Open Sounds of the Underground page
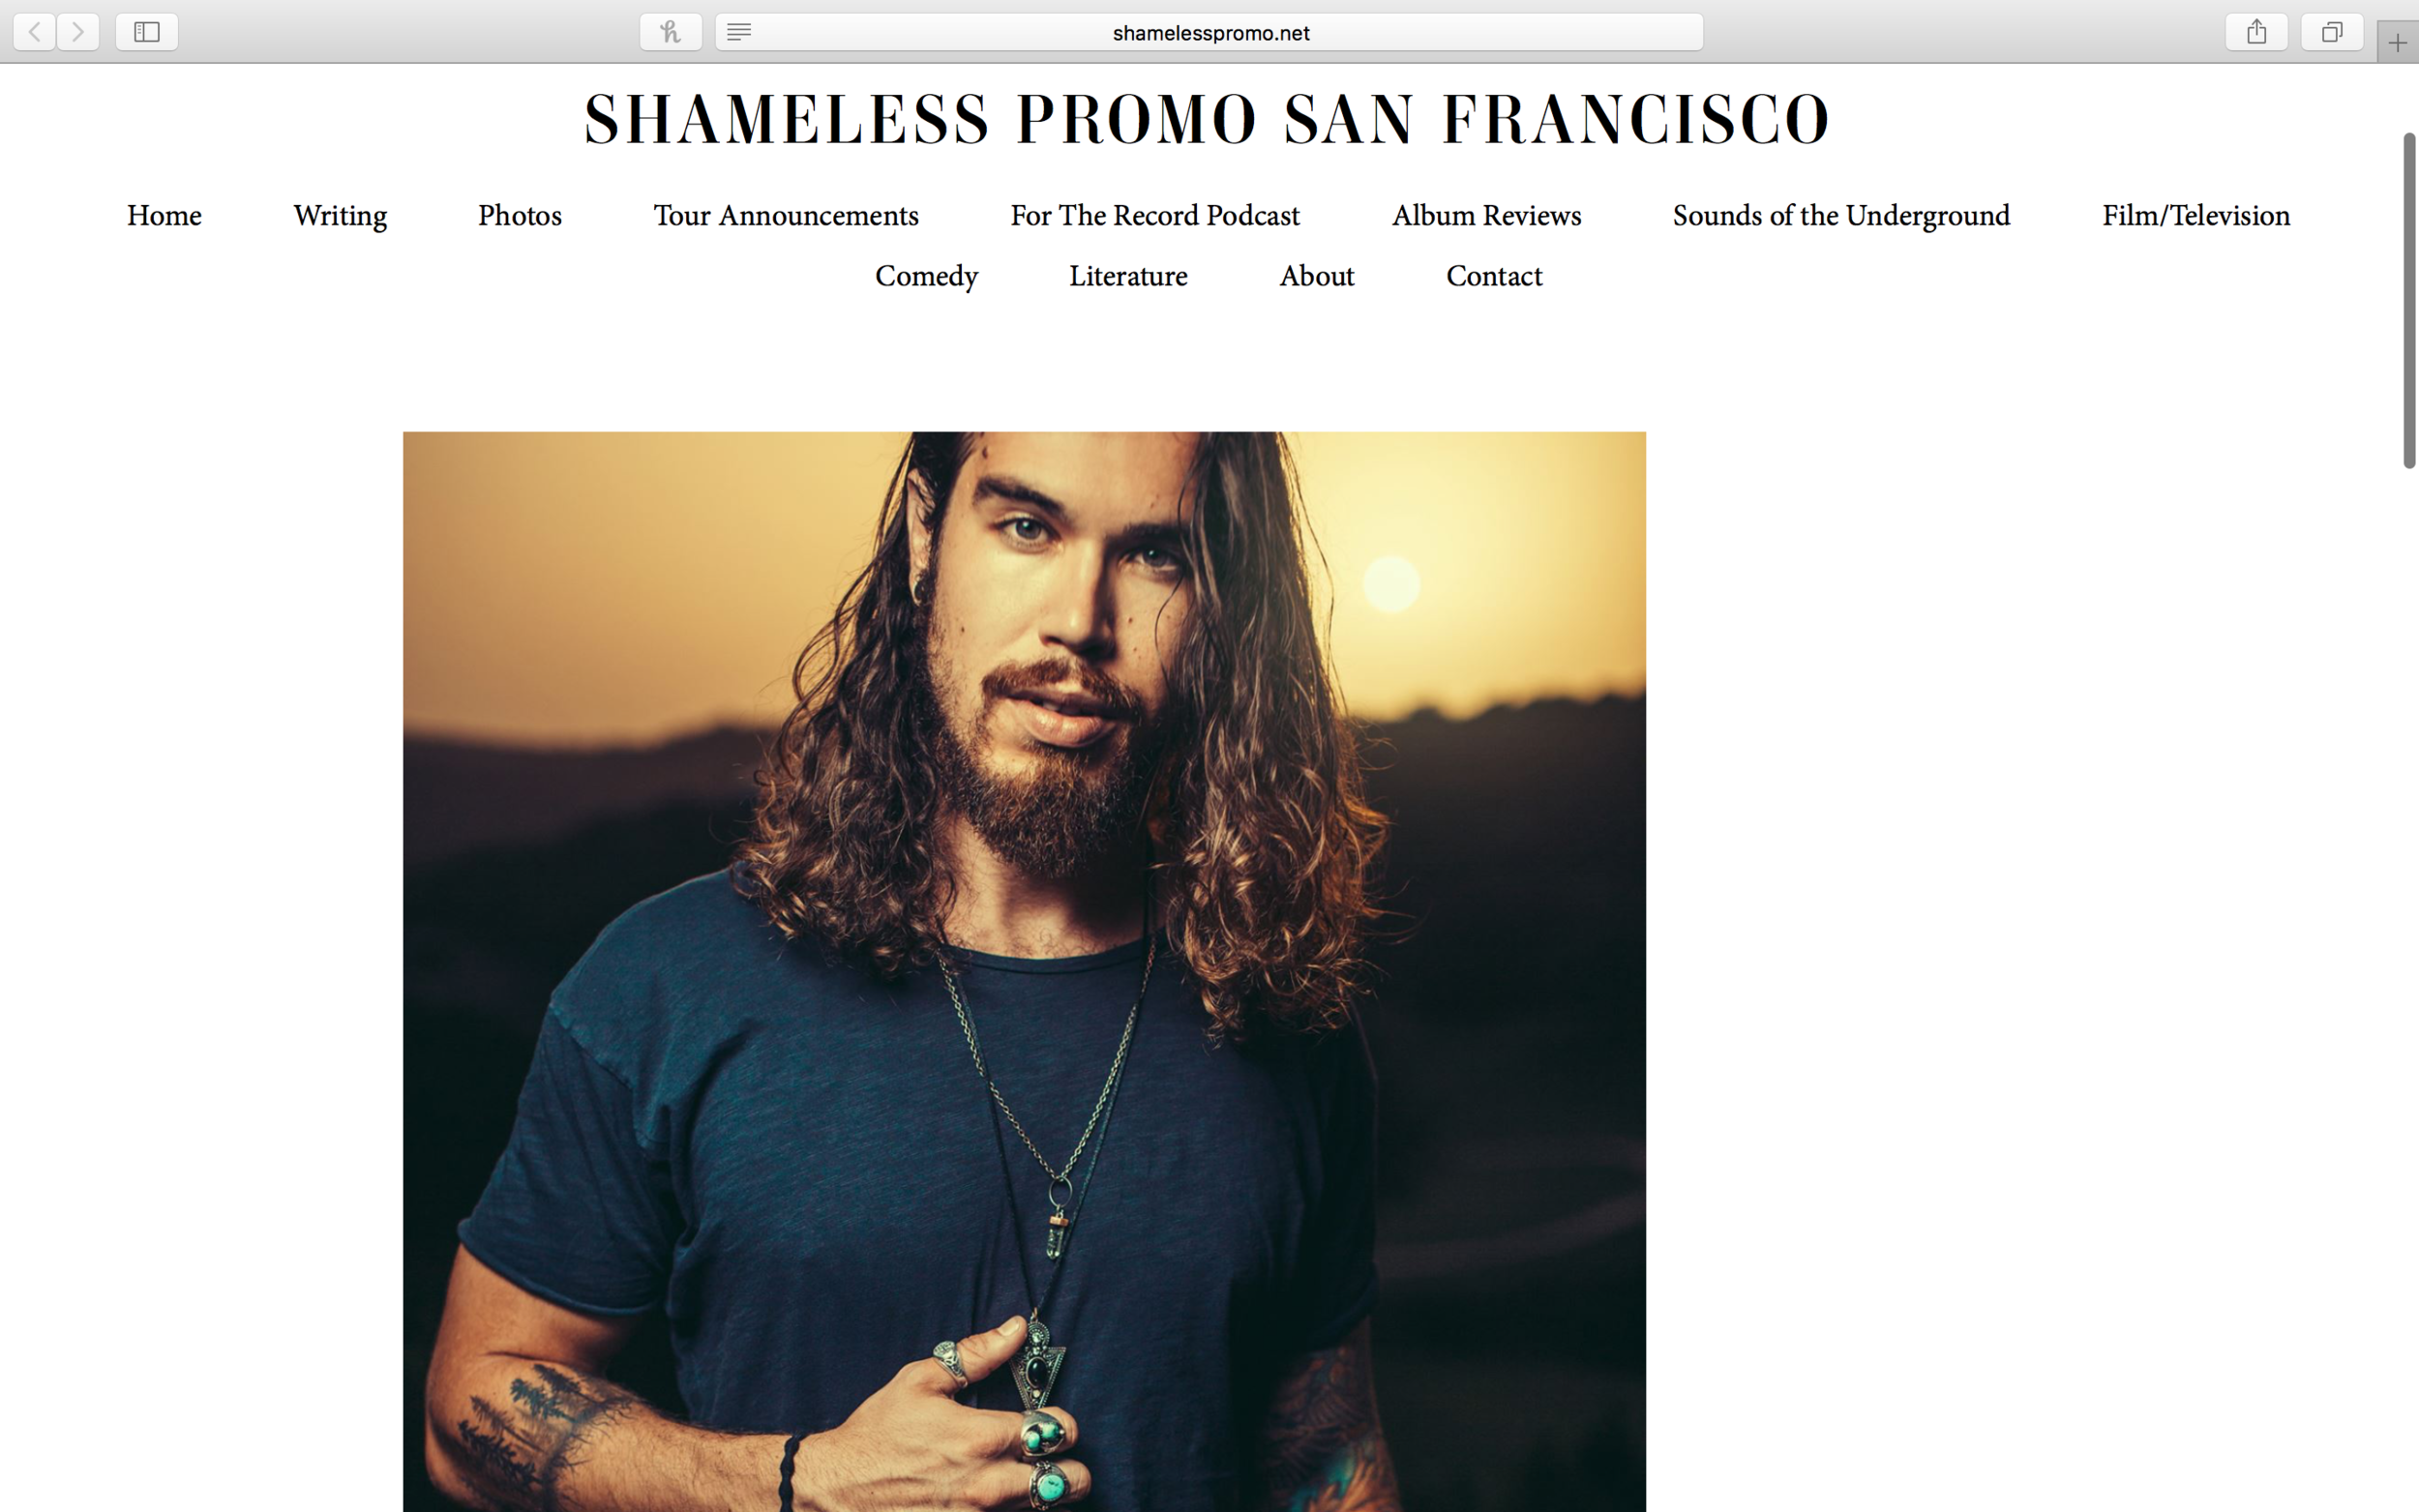This screenshot has height=1512, width=2419. click(1842, 216)
